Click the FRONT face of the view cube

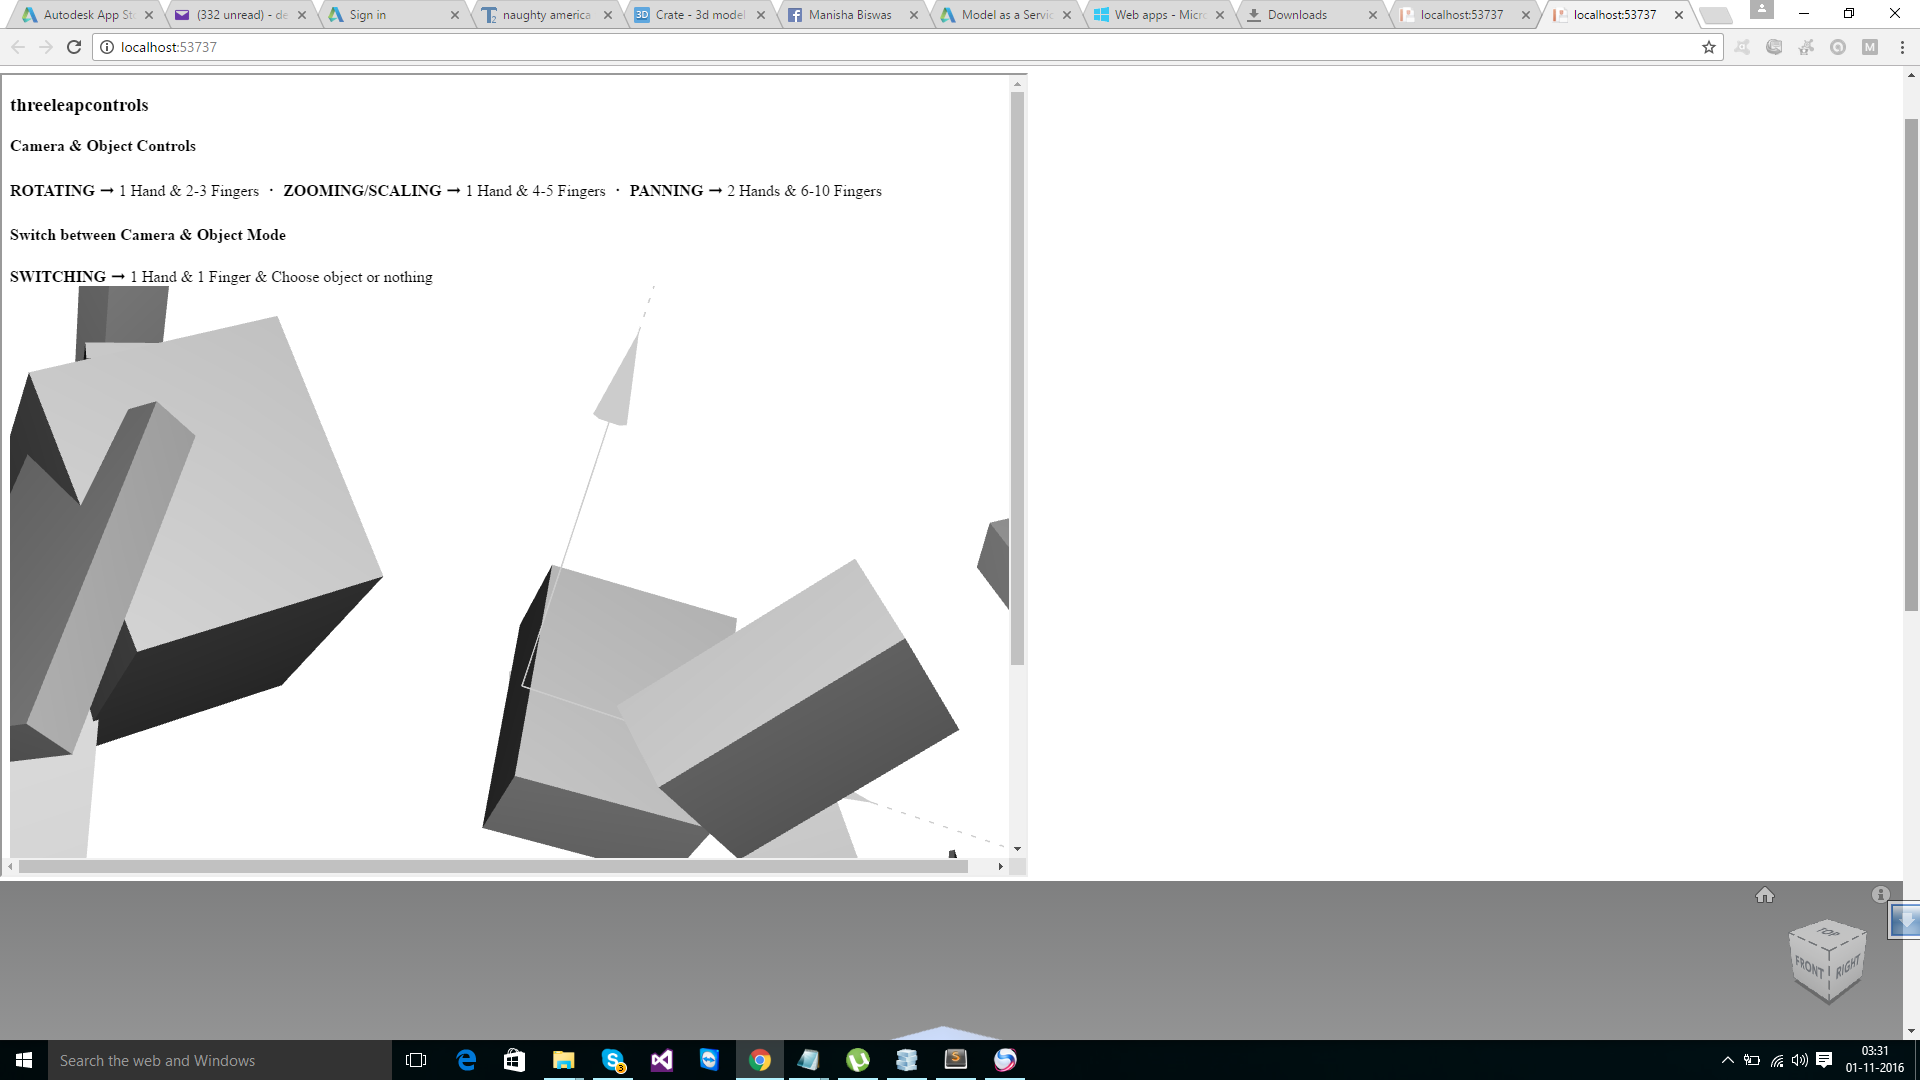click(x=1808, y=967)
